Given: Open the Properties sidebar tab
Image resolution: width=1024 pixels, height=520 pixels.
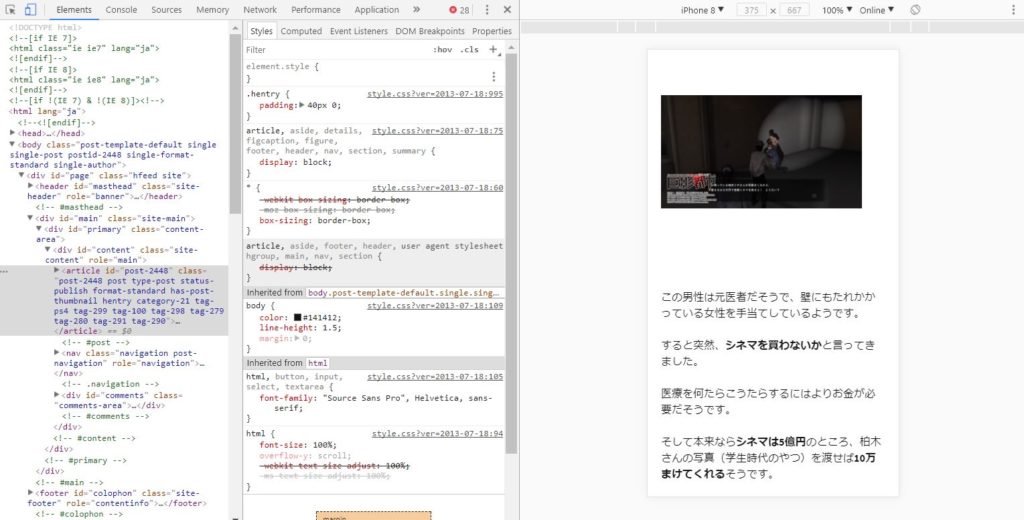Looking at the screenshot, I should (492, 31).
